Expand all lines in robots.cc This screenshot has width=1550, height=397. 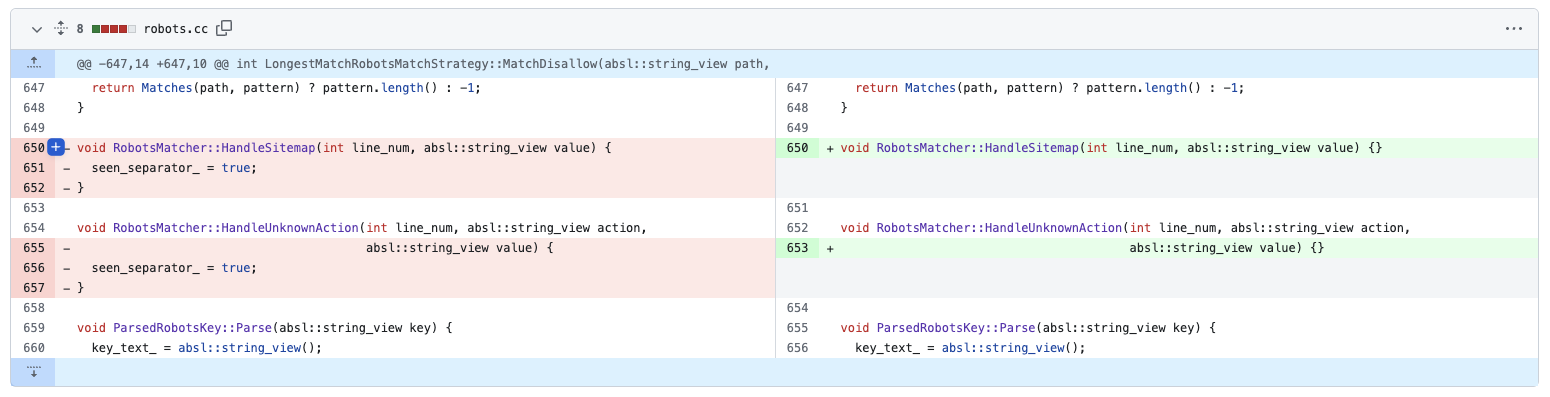point(60,29)
